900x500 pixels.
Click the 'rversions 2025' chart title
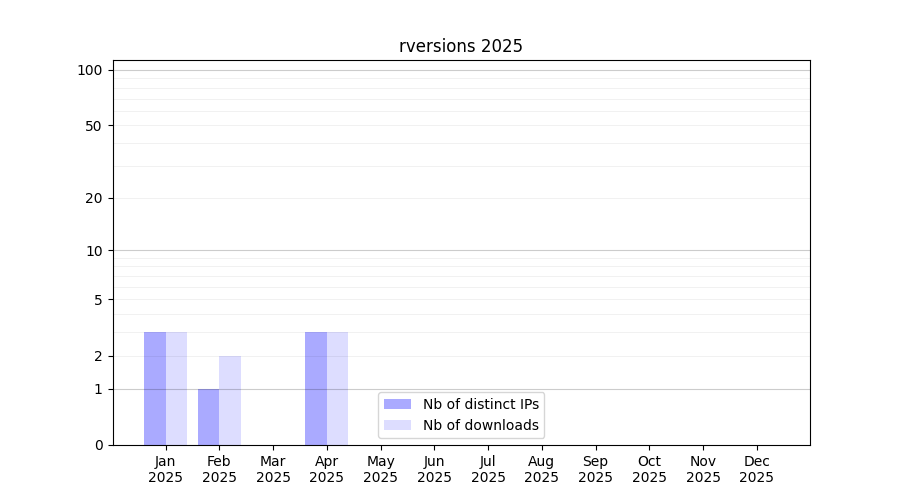click(461, 46)
